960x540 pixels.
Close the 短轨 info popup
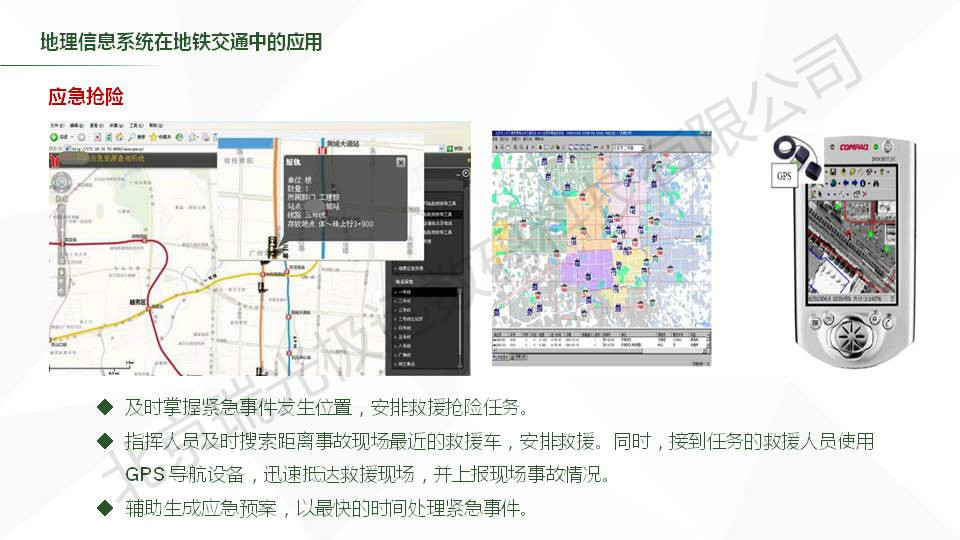pyautogui.click(x=400, y=162)
